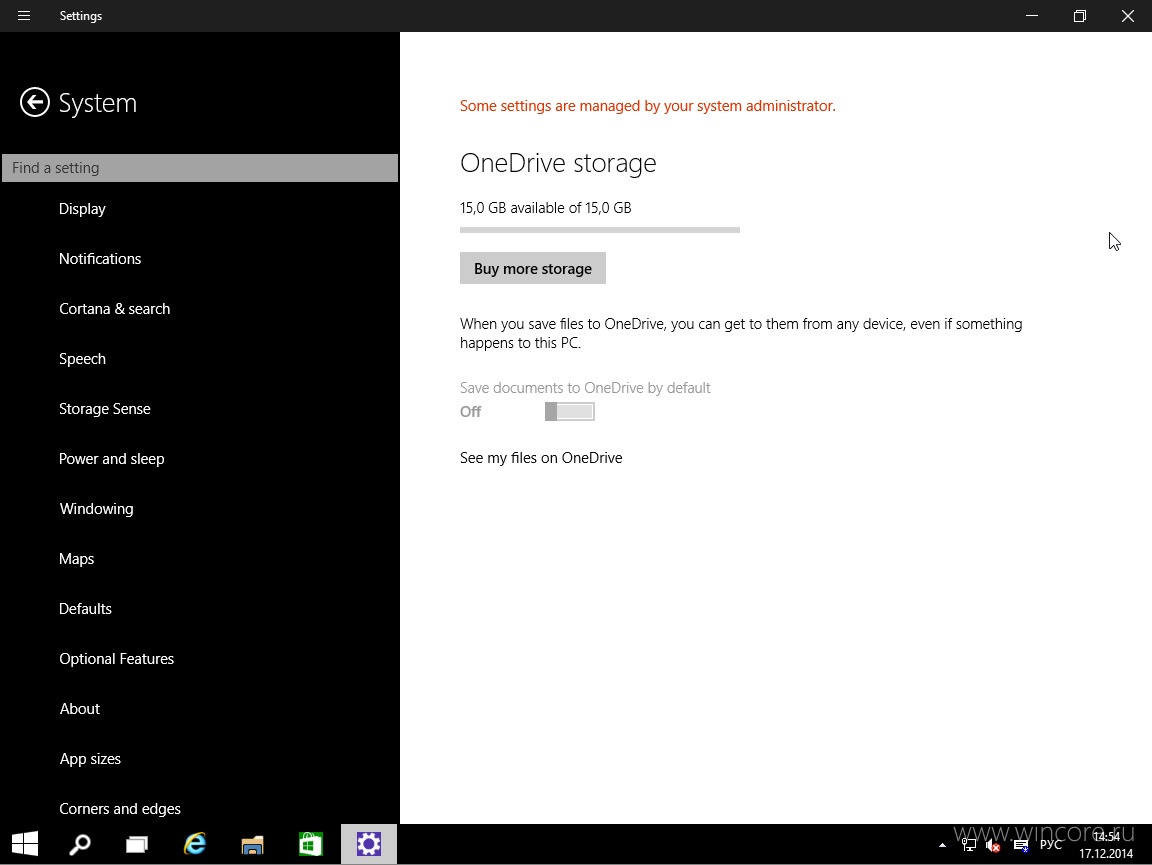
Task: Open Task View on the taskbar
Action: coord(137,844)
